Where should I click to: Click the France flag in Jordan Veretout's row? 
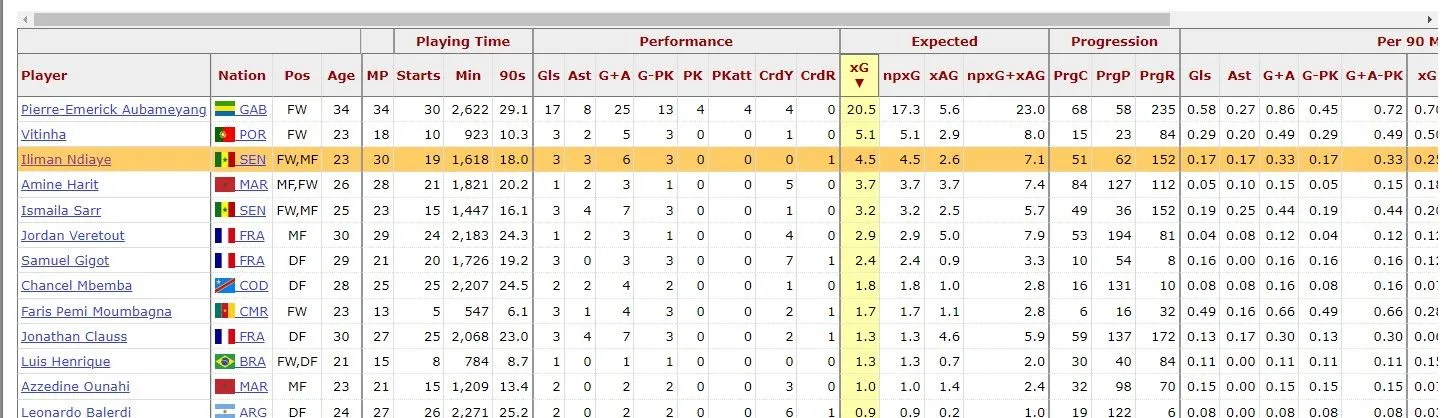click(x=224, y=235)
